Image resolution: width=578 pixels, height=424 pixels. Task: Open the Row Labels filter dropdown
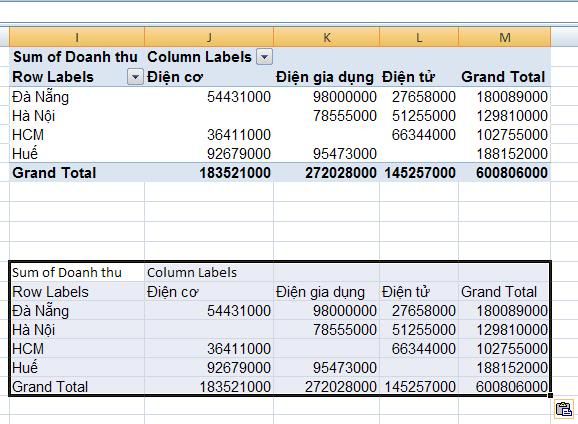[135, 77]
